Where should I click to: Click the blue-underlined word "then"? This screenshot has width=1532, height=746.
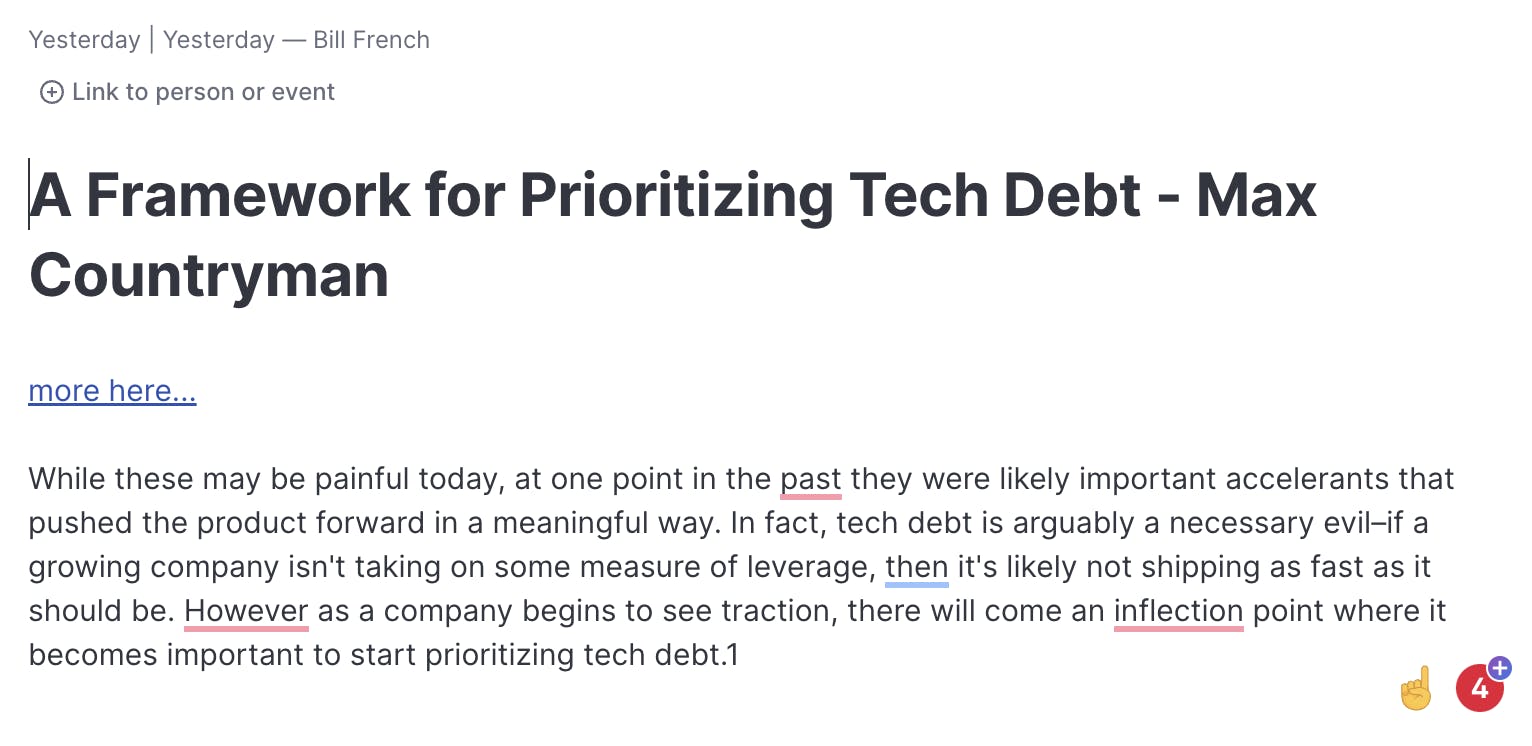click(x=916, y=567)
